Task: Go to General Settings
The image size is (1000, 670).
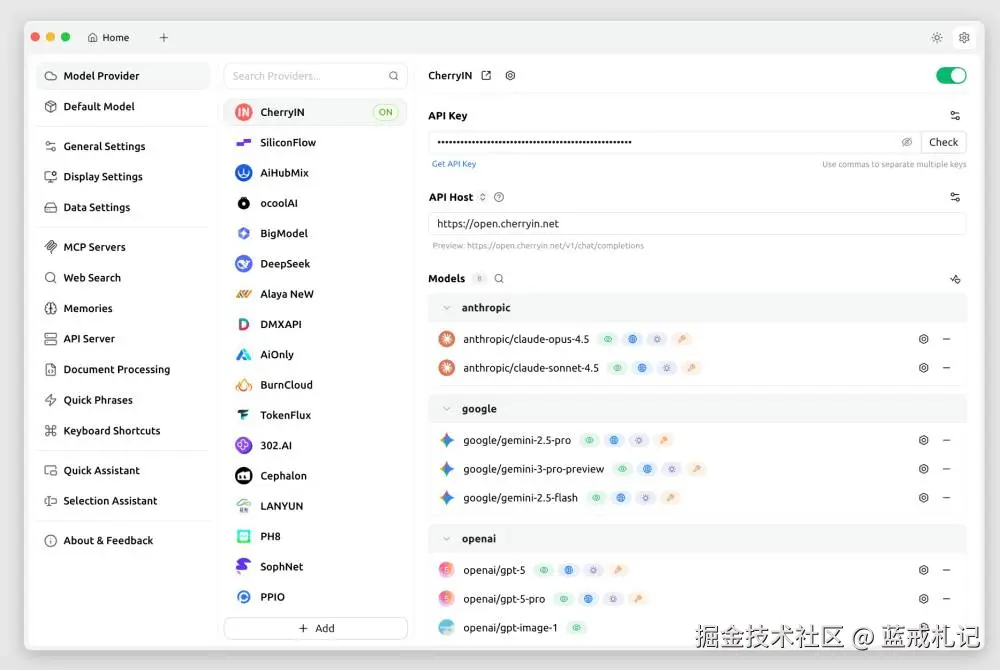Action: point(123,146)
